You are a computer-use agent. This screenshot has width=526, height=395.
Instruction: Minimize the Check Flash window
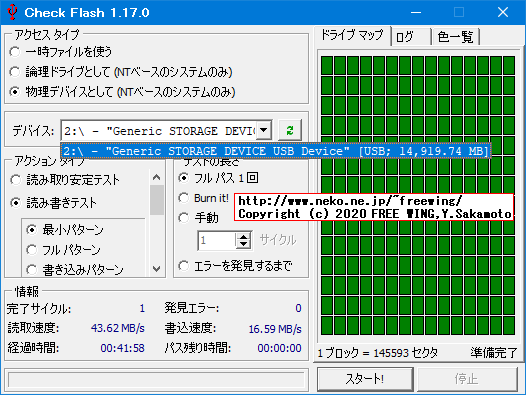pyautogui.click(x=416, y=12)
